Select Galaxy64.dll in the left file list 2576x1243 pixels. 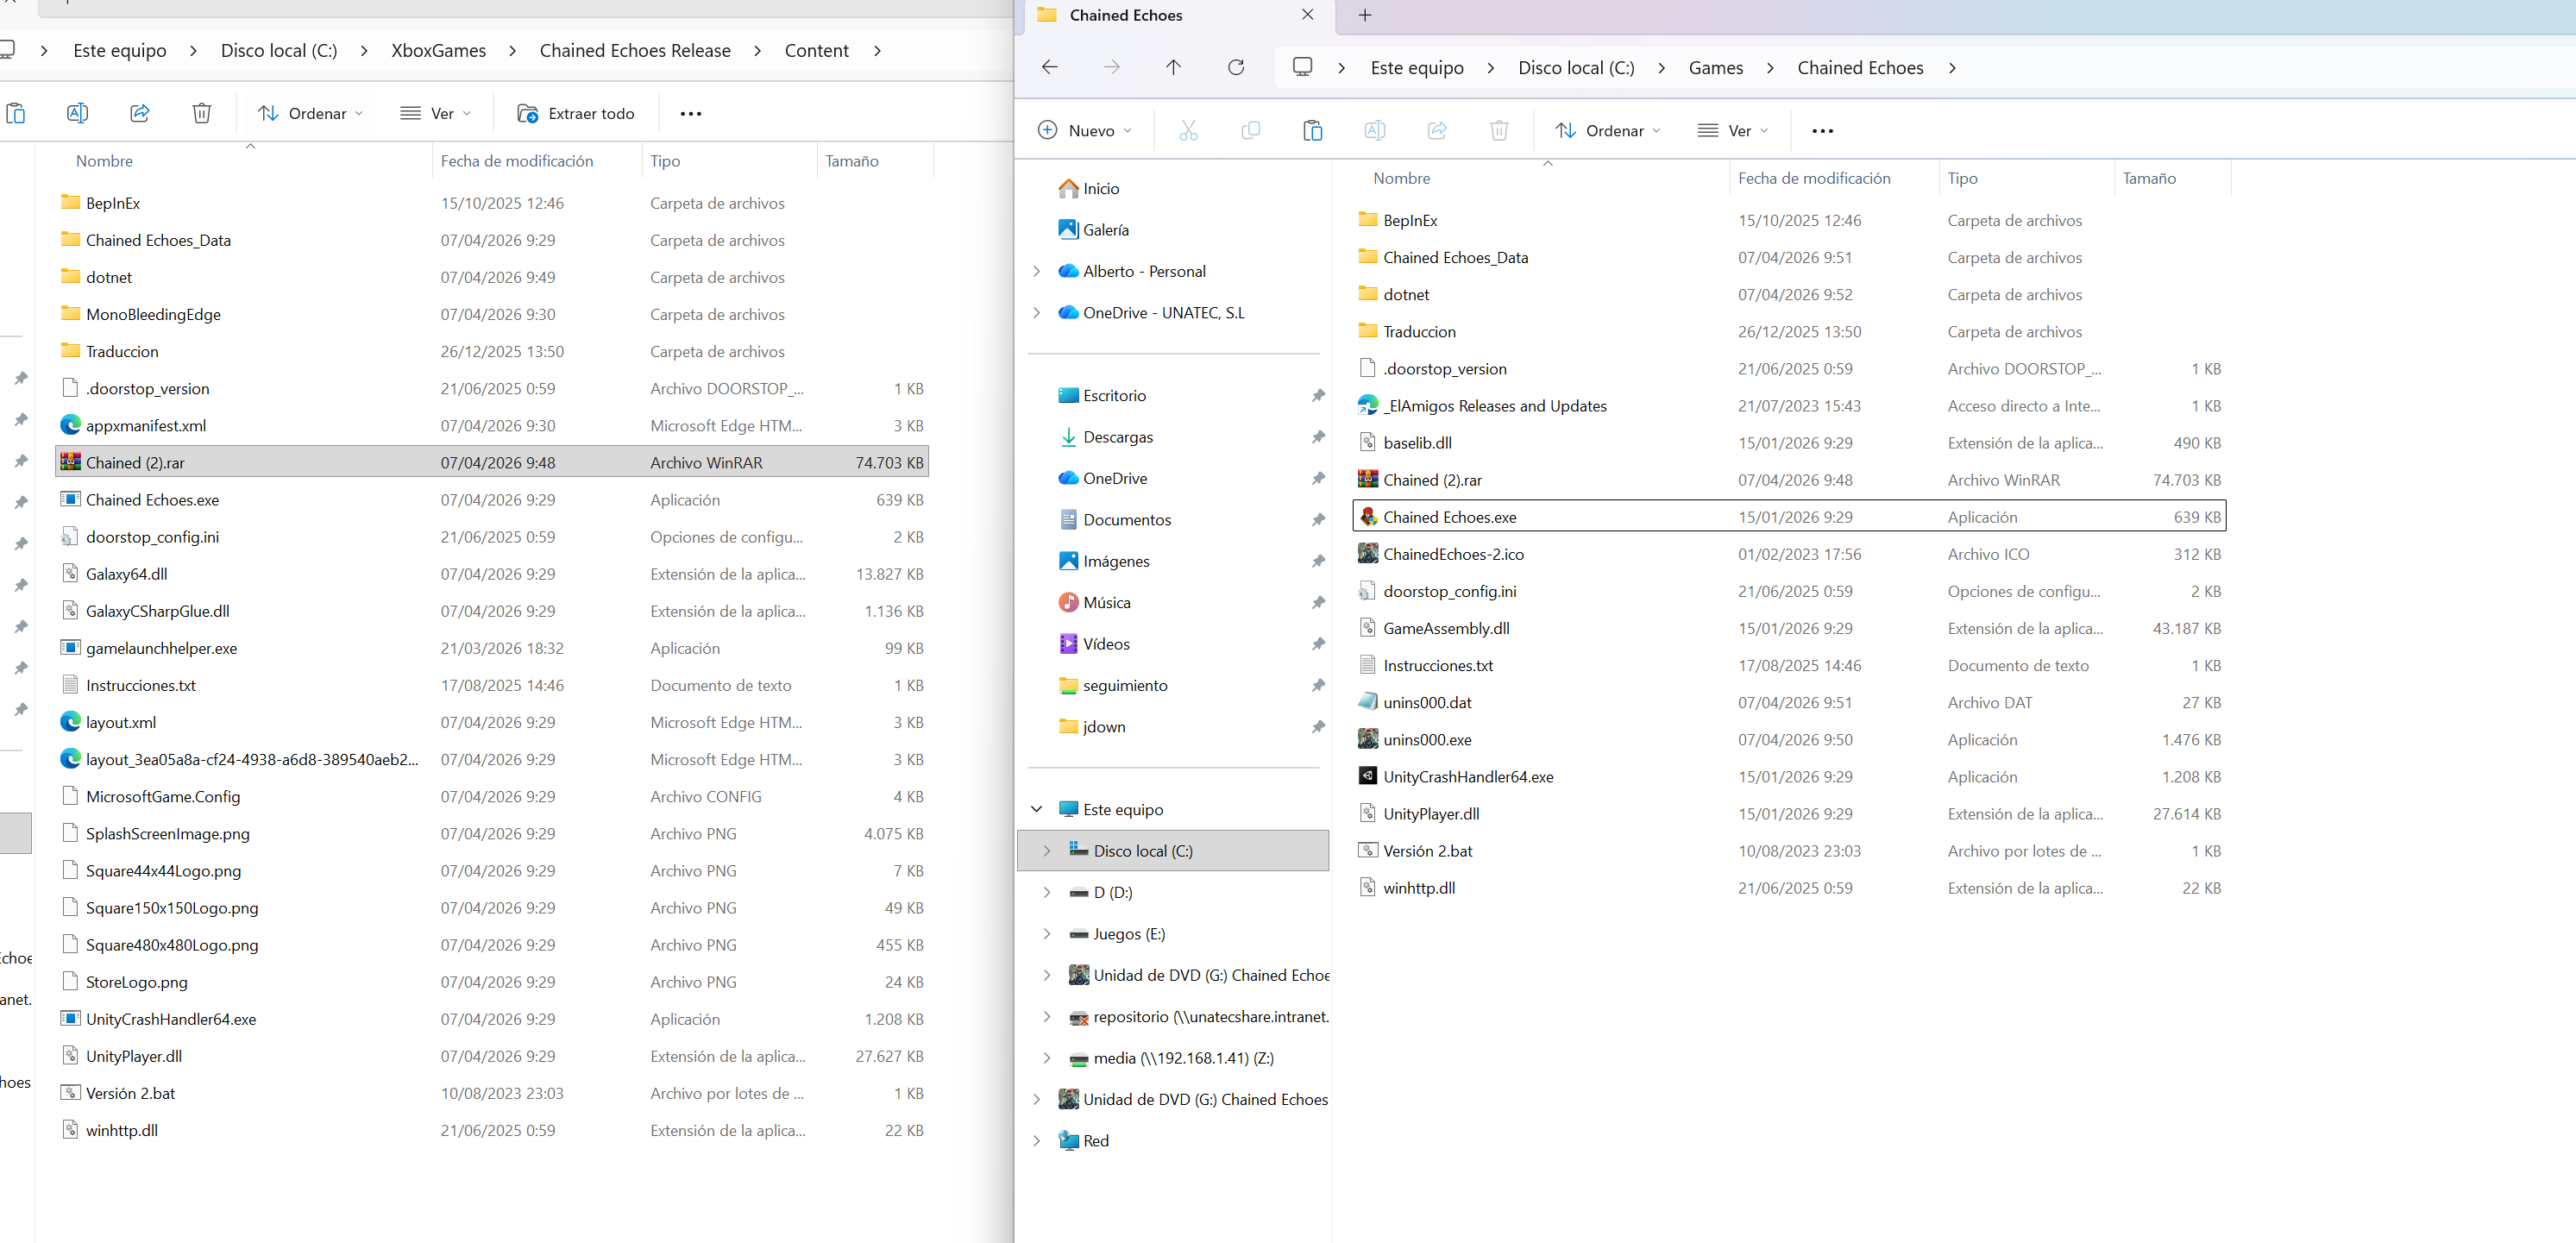coord(126,574)
